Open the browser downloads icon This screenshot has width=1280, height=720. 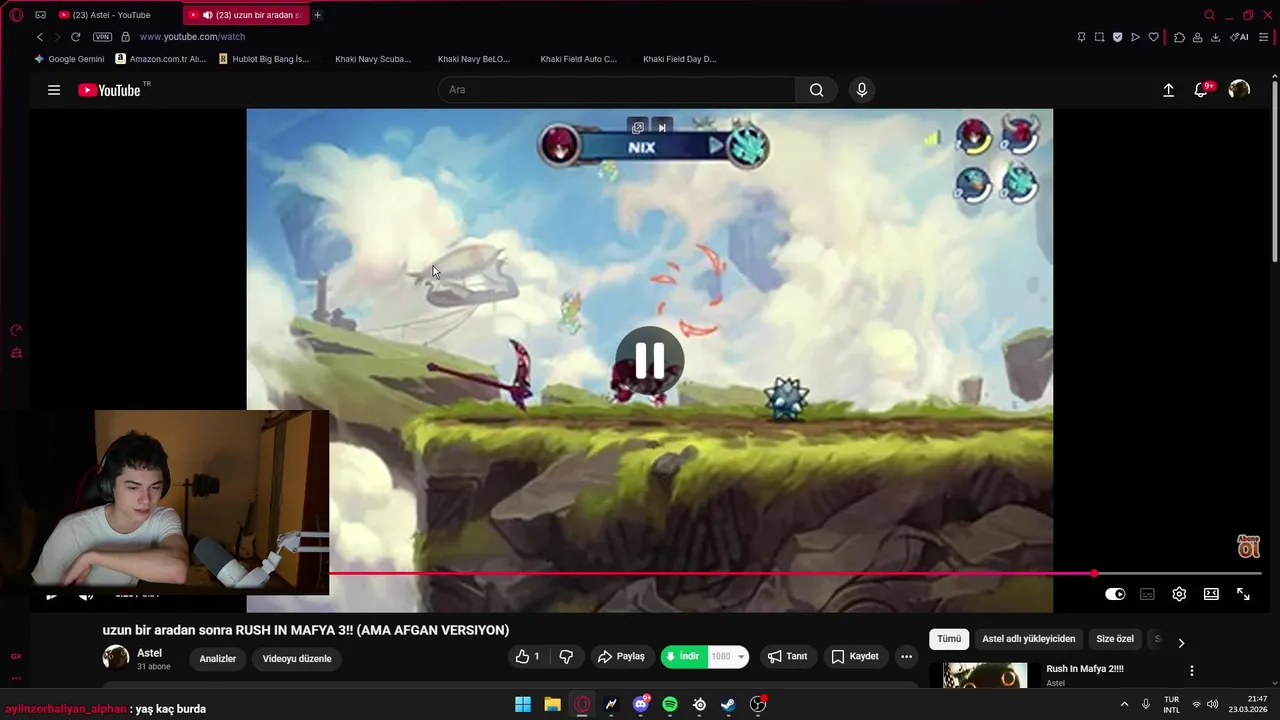(x=1215, y=37)
